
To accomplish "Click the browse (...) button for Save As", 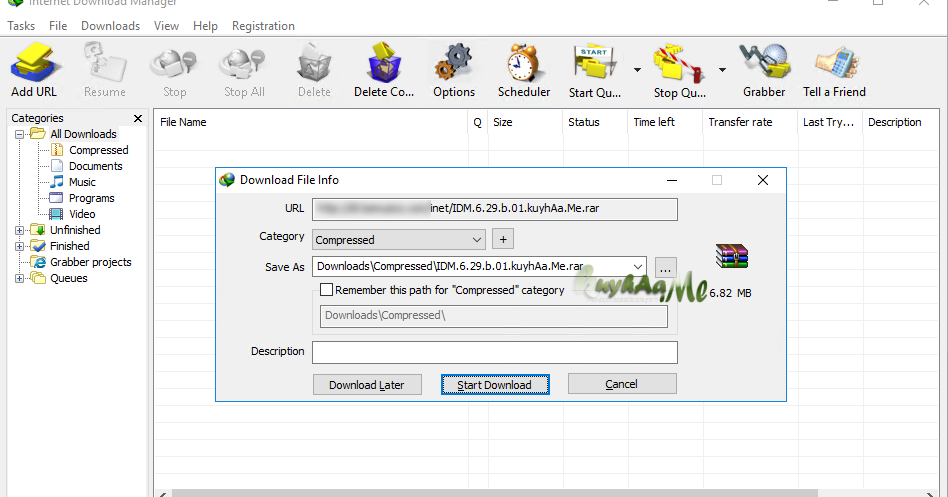I will (666, 267).
